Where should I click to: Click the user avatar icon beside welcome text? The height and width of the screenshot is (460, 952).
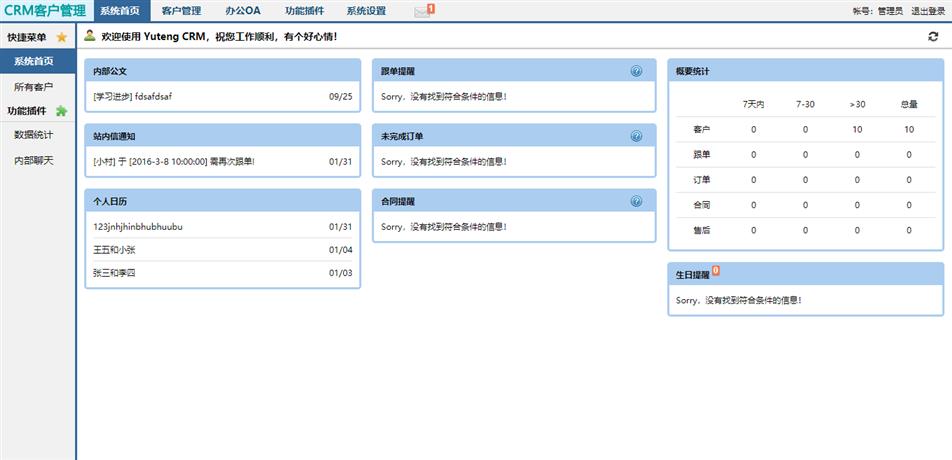90,35
